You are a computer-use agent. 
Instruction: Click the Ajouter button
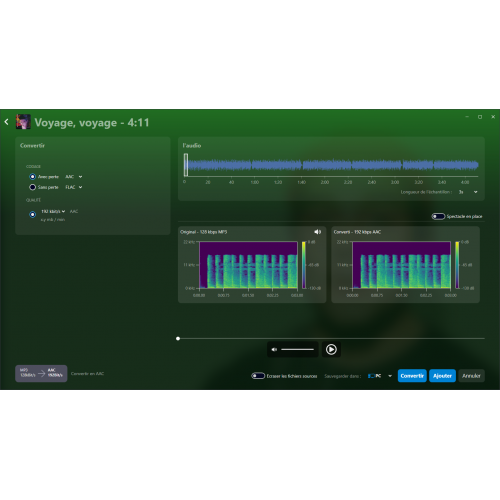[442, 376]
